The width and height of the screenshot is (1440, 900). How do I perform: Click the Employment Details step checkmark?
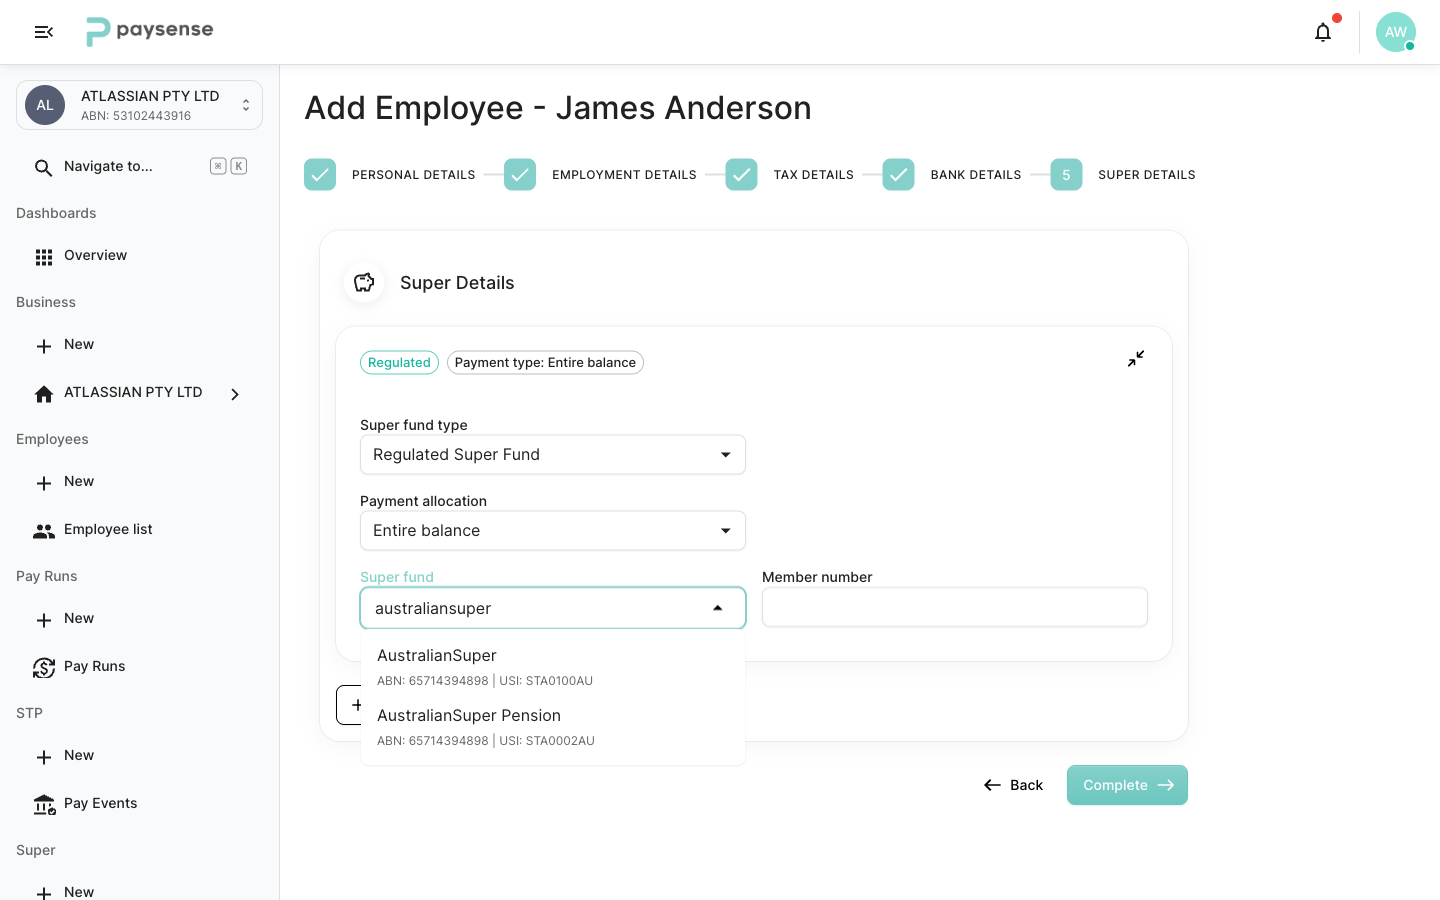coord(520,175)
